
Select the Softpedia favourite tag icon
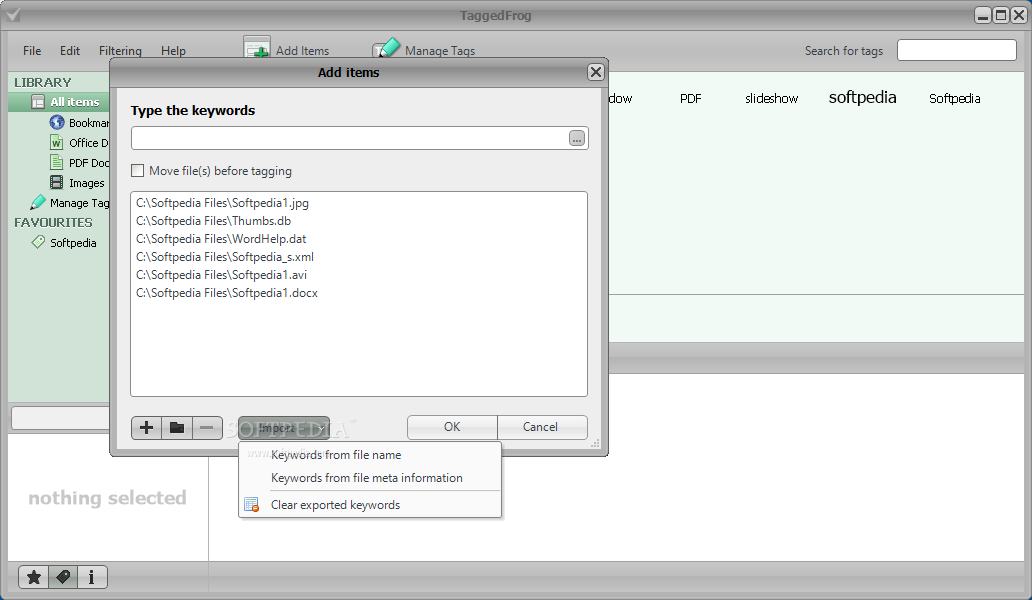38,242
